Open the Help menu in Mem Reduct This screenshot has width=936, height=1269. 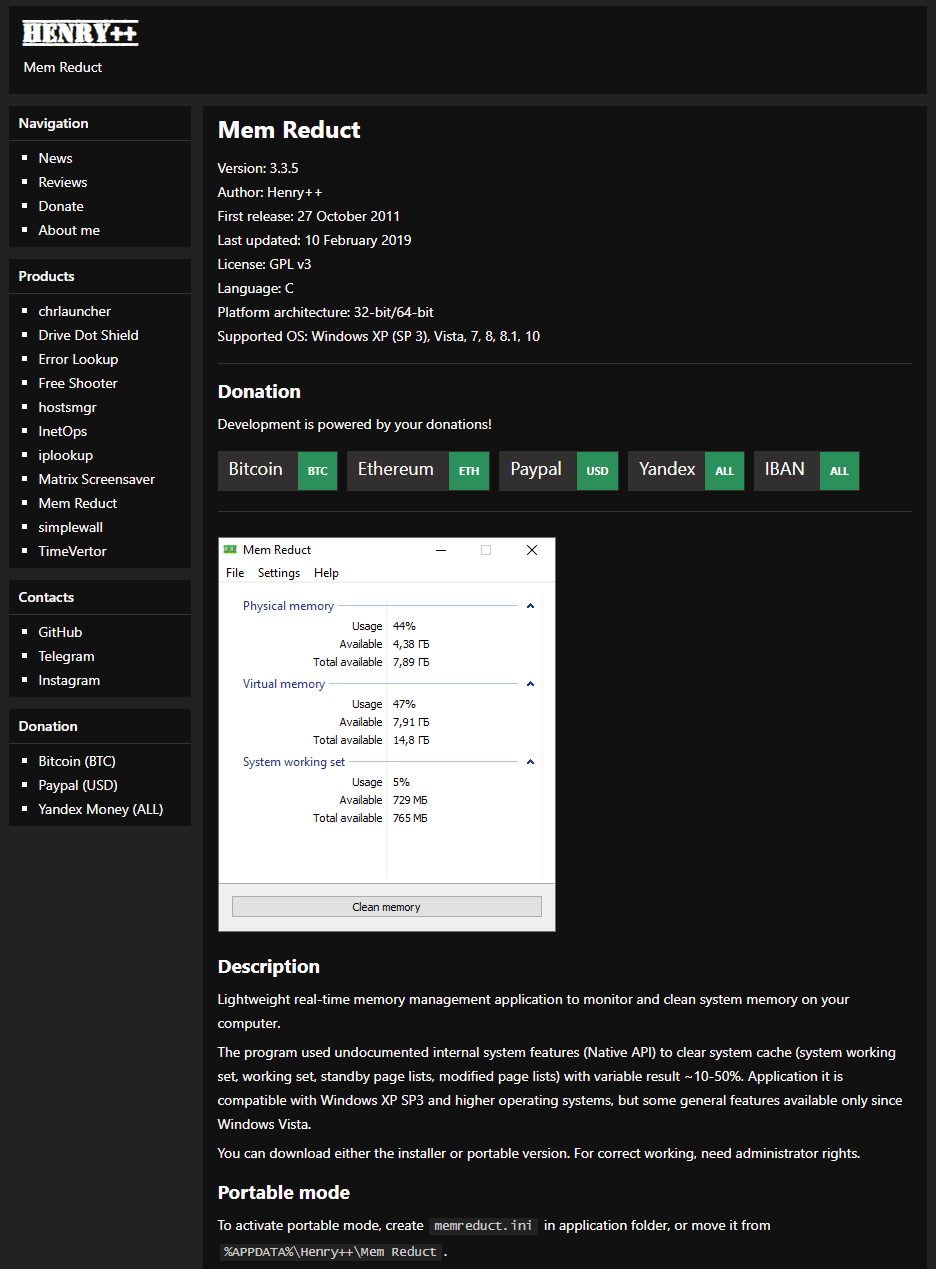[326, 573]
